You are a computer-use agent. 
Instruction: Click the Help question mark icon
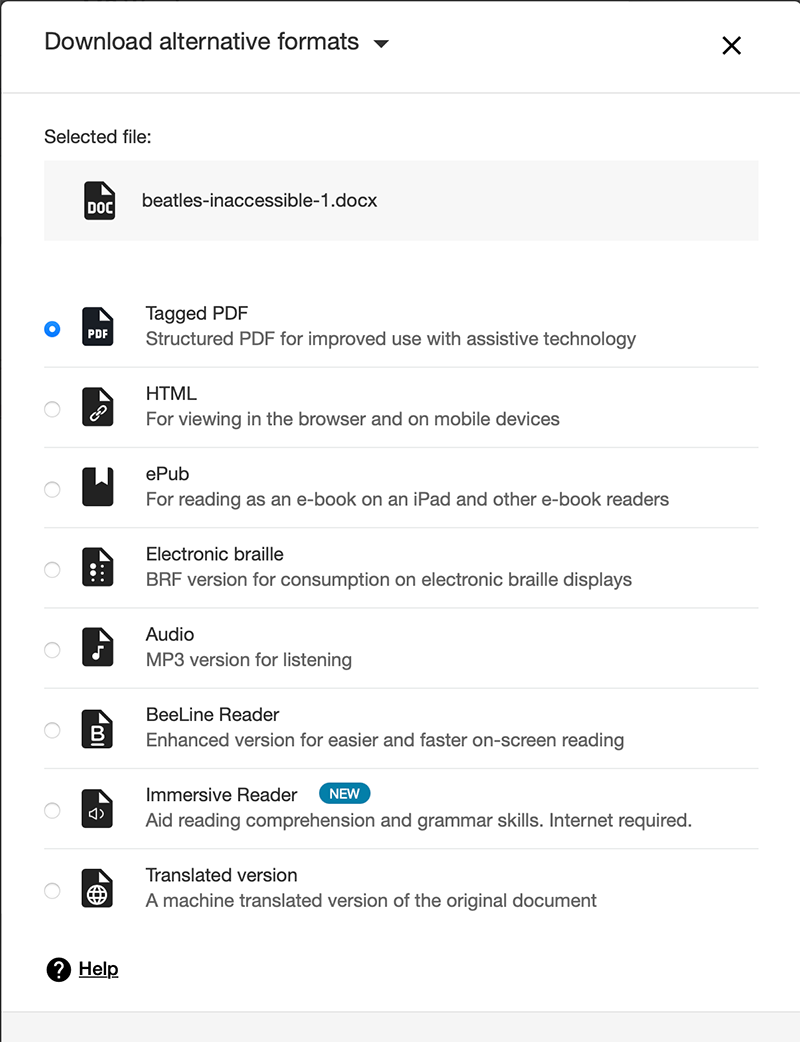pos(59,969)
